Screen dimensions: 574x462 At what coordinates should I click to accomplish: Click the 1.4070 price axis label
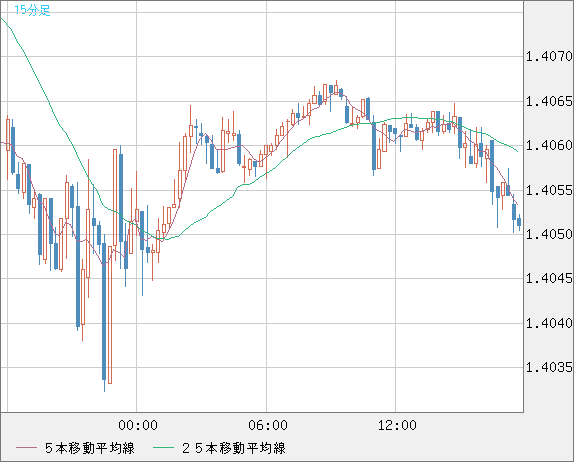(x=549, y=56)
